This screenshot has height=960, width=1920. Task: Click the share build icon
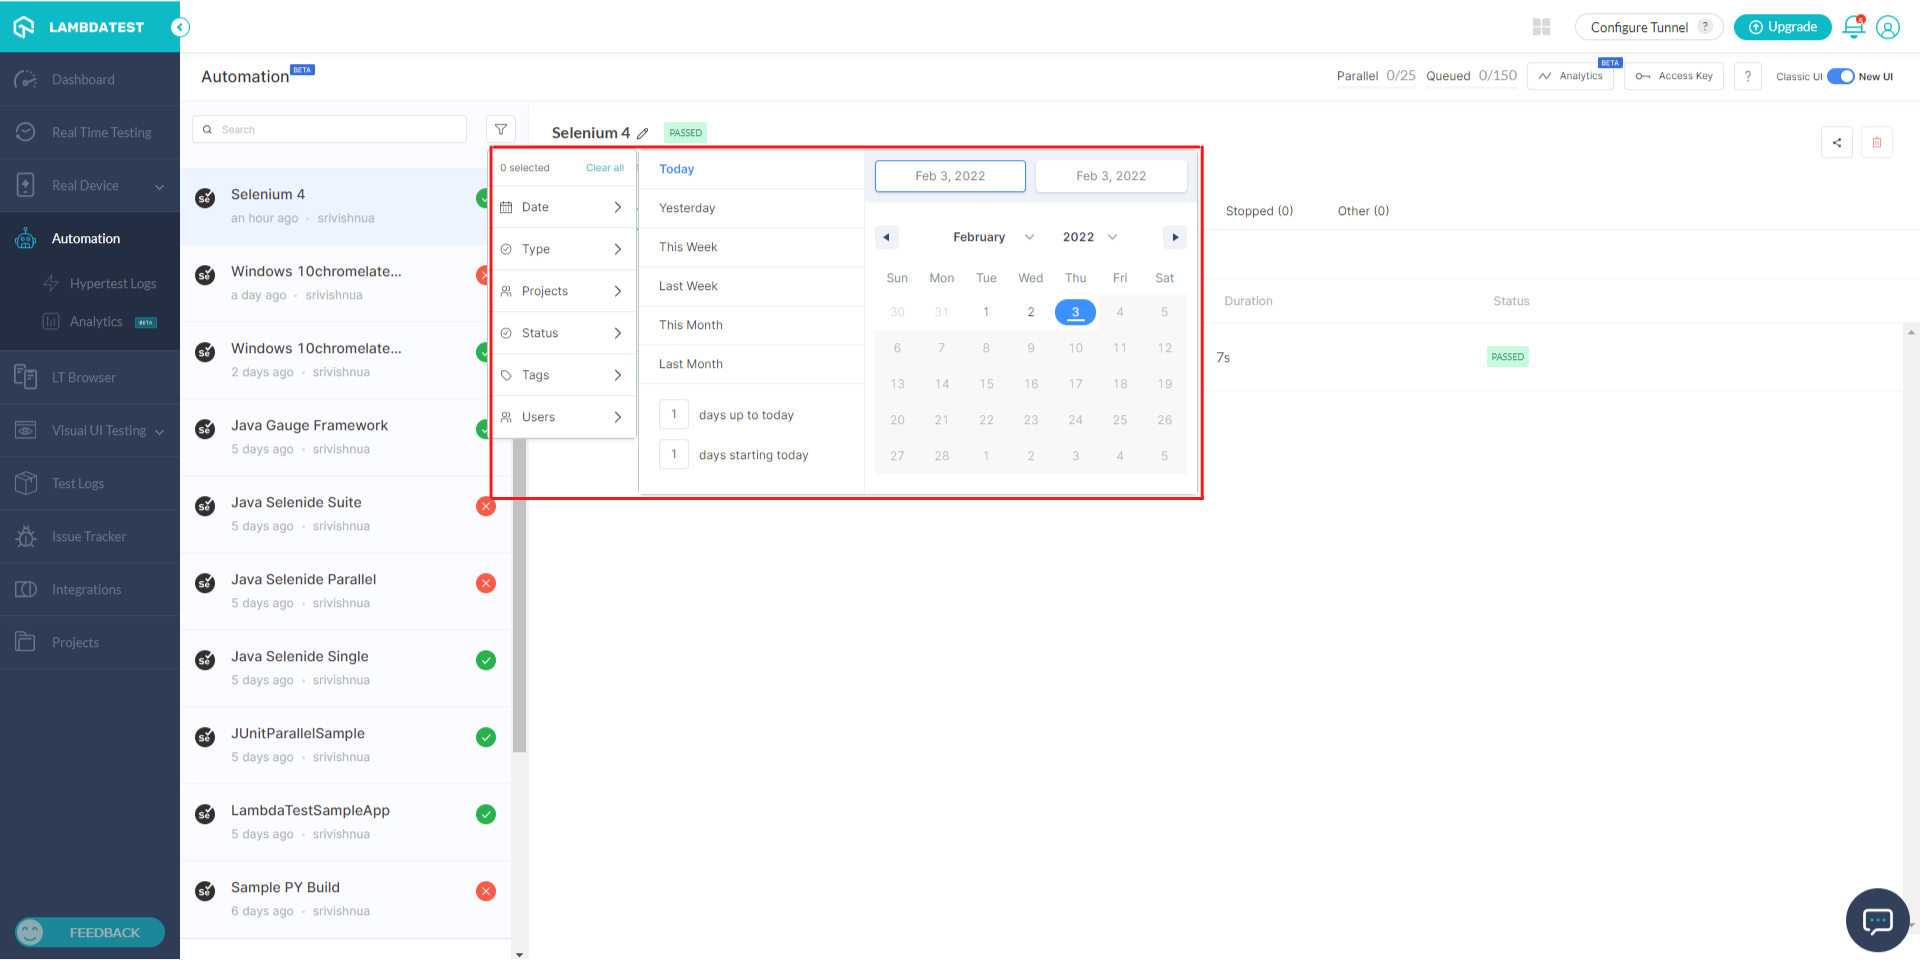1837,142
